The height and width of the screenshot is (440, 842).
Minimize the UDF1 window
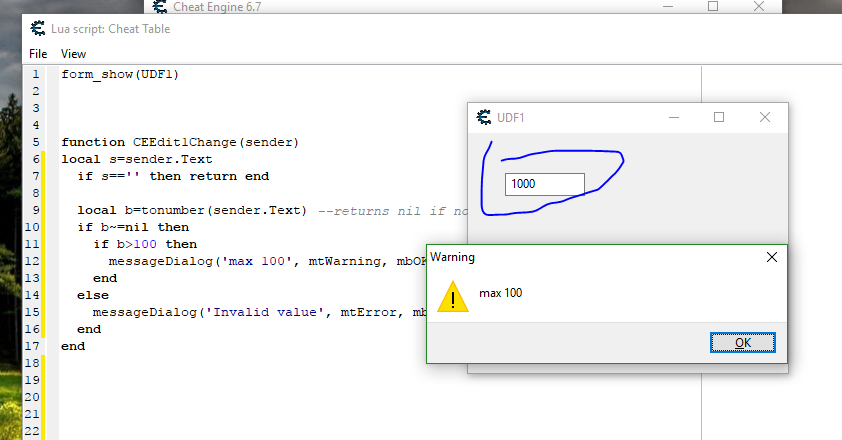(671, 117)
